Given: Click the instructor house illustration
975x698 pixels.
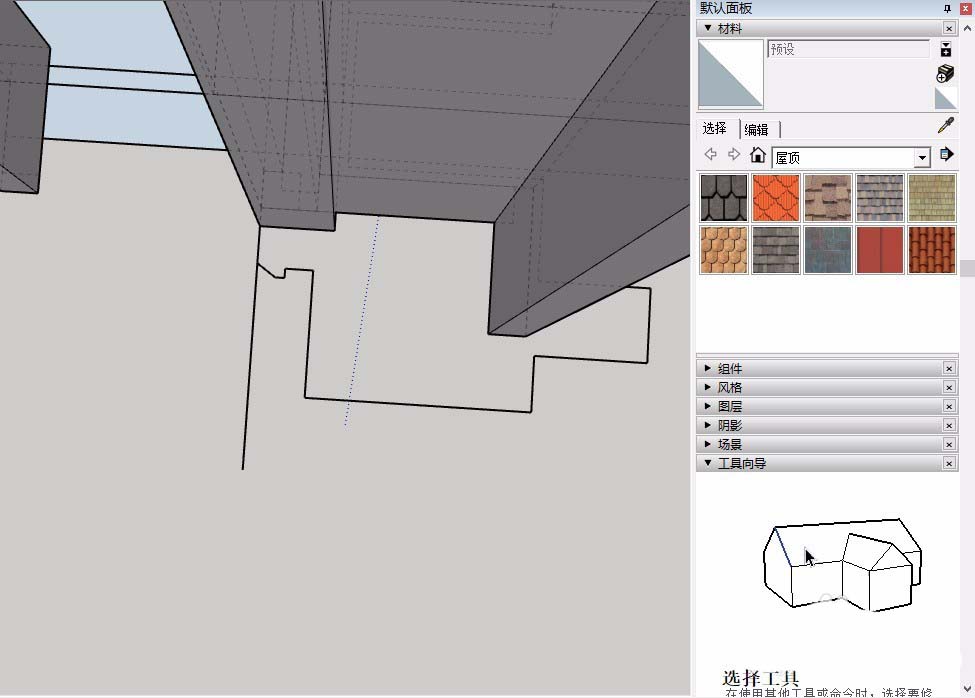Looking at the screenshot, I should (843, 565).
